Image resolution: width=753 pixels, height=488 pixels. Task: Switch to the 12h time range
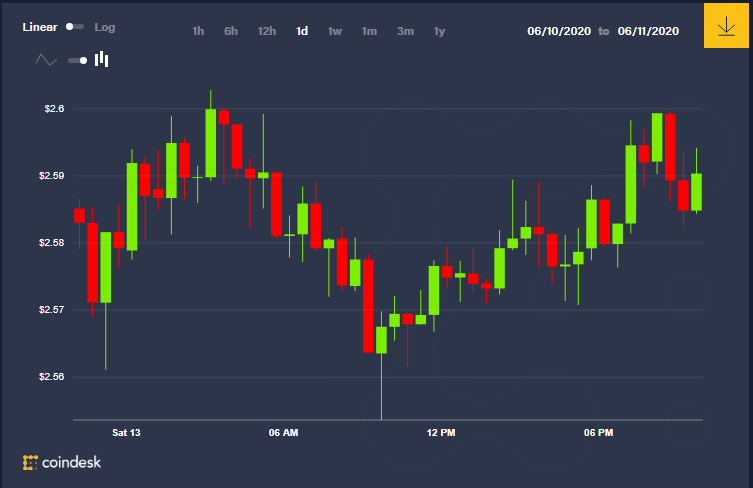267,31
